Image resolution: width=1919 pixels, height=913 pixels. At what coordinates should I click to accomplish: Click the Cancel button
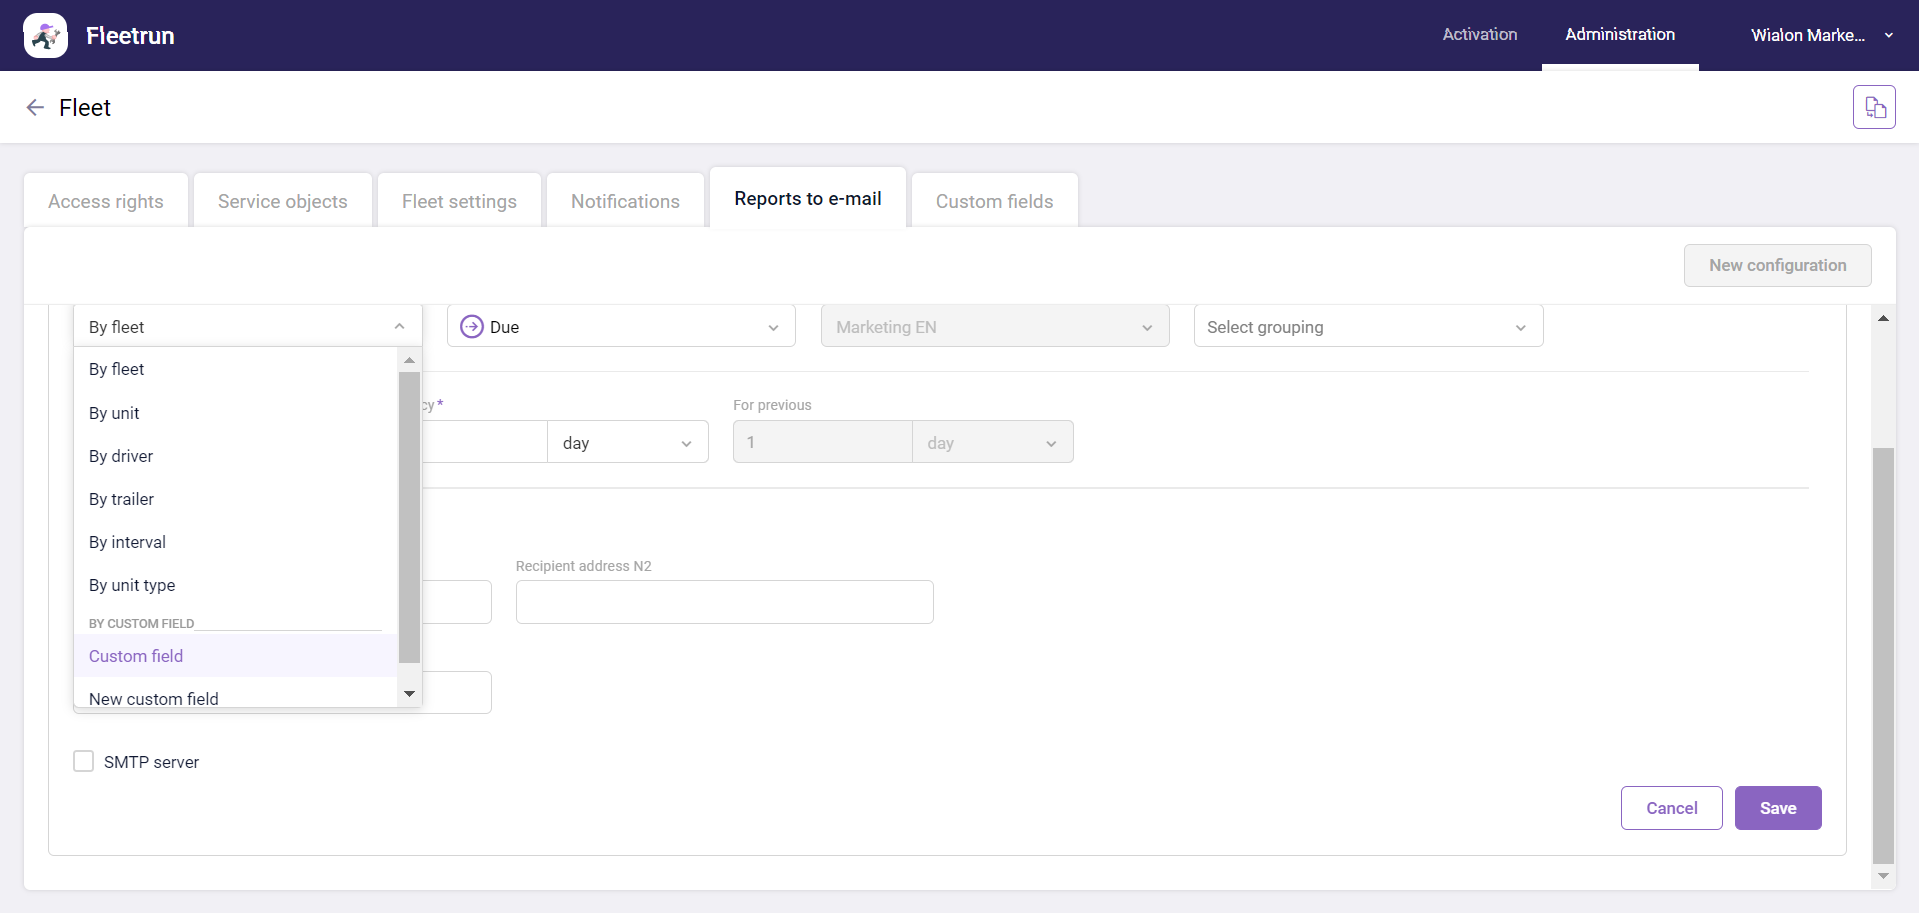[x=1671, y=808]
